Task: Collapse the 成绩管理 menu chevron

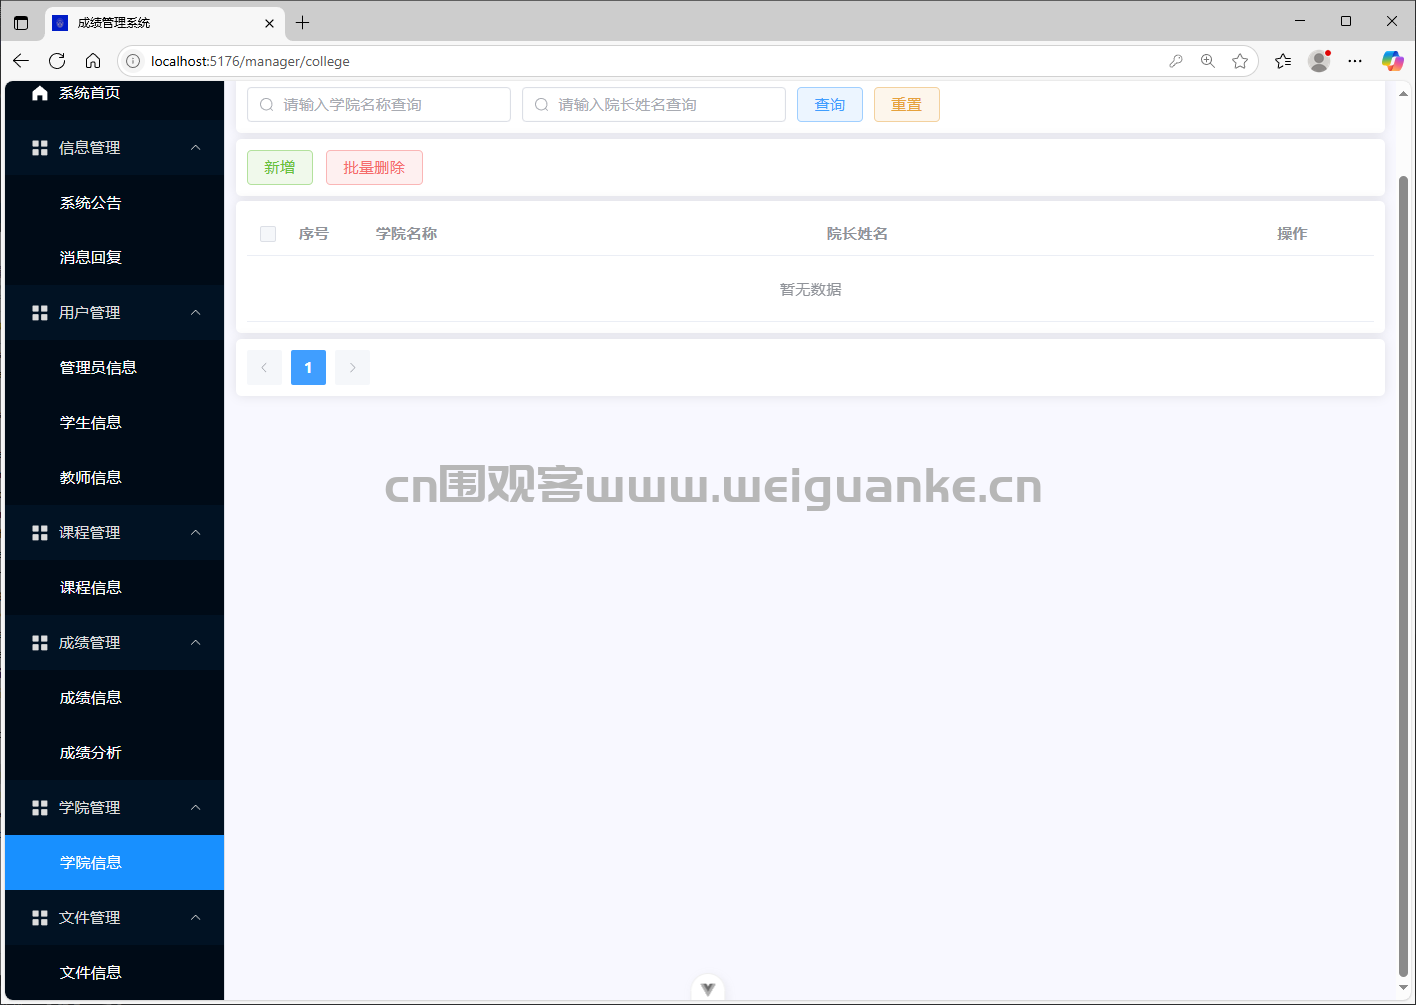Action: tap(196, 643)
